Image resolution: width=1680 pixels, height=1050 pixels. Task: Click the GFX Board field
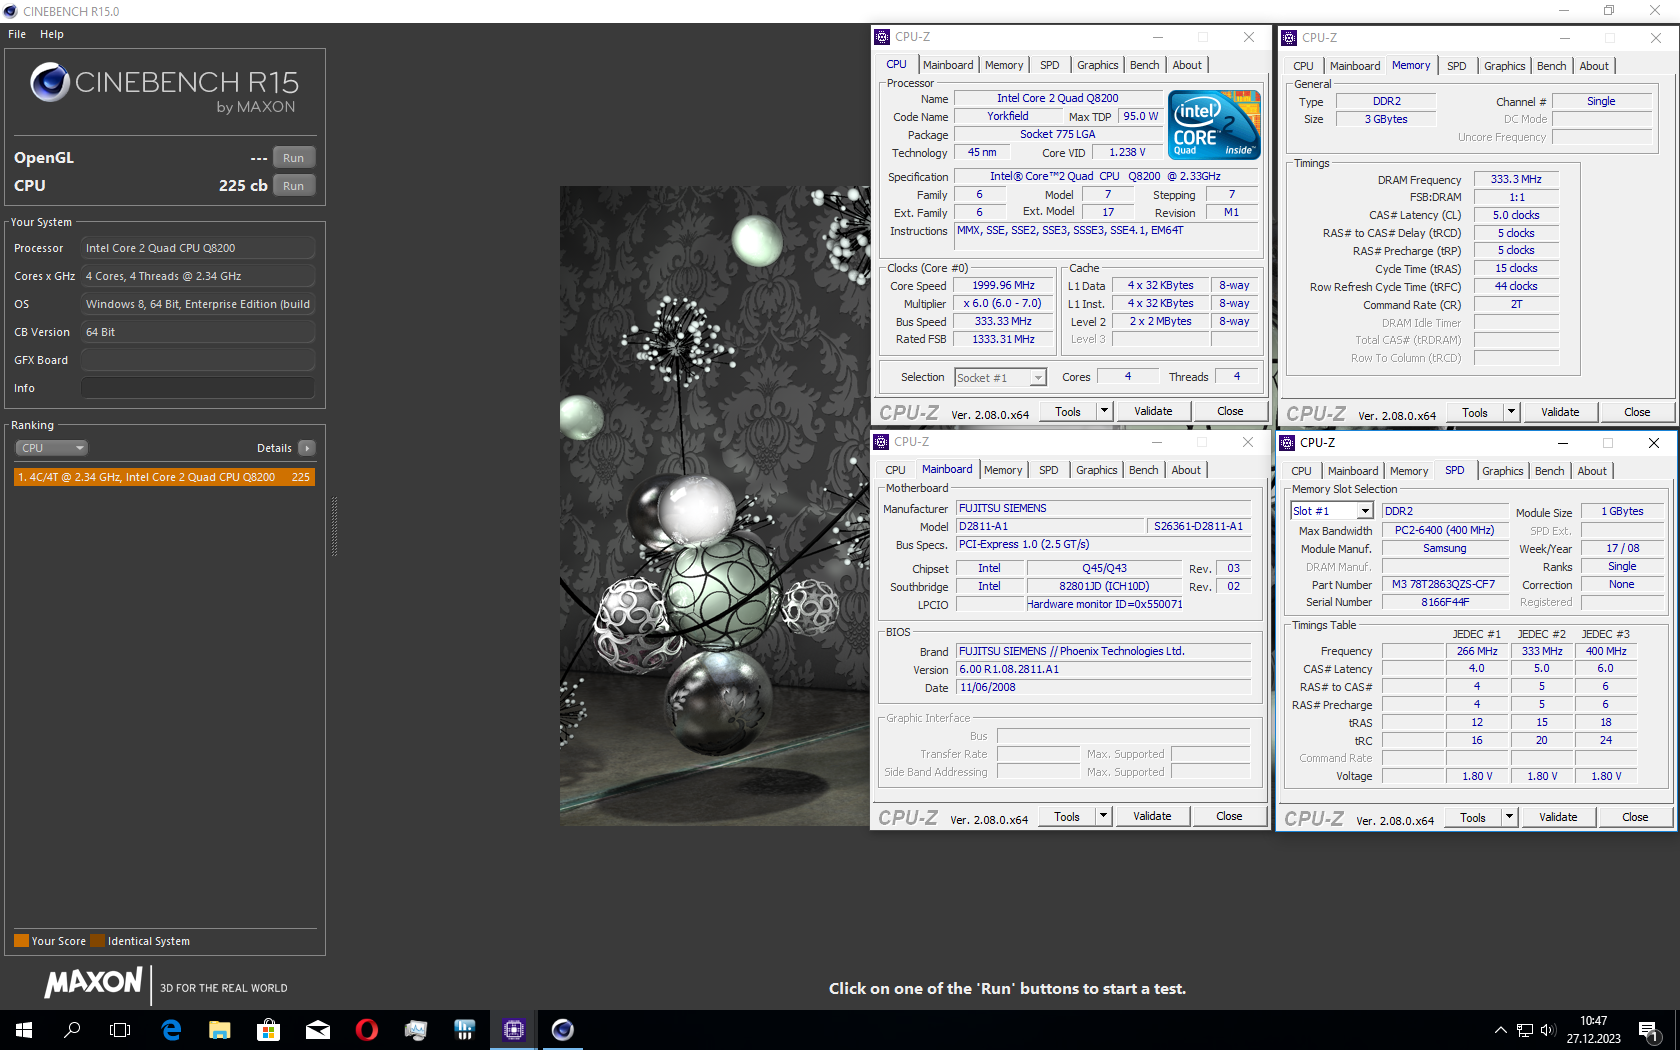click(198, 360)
